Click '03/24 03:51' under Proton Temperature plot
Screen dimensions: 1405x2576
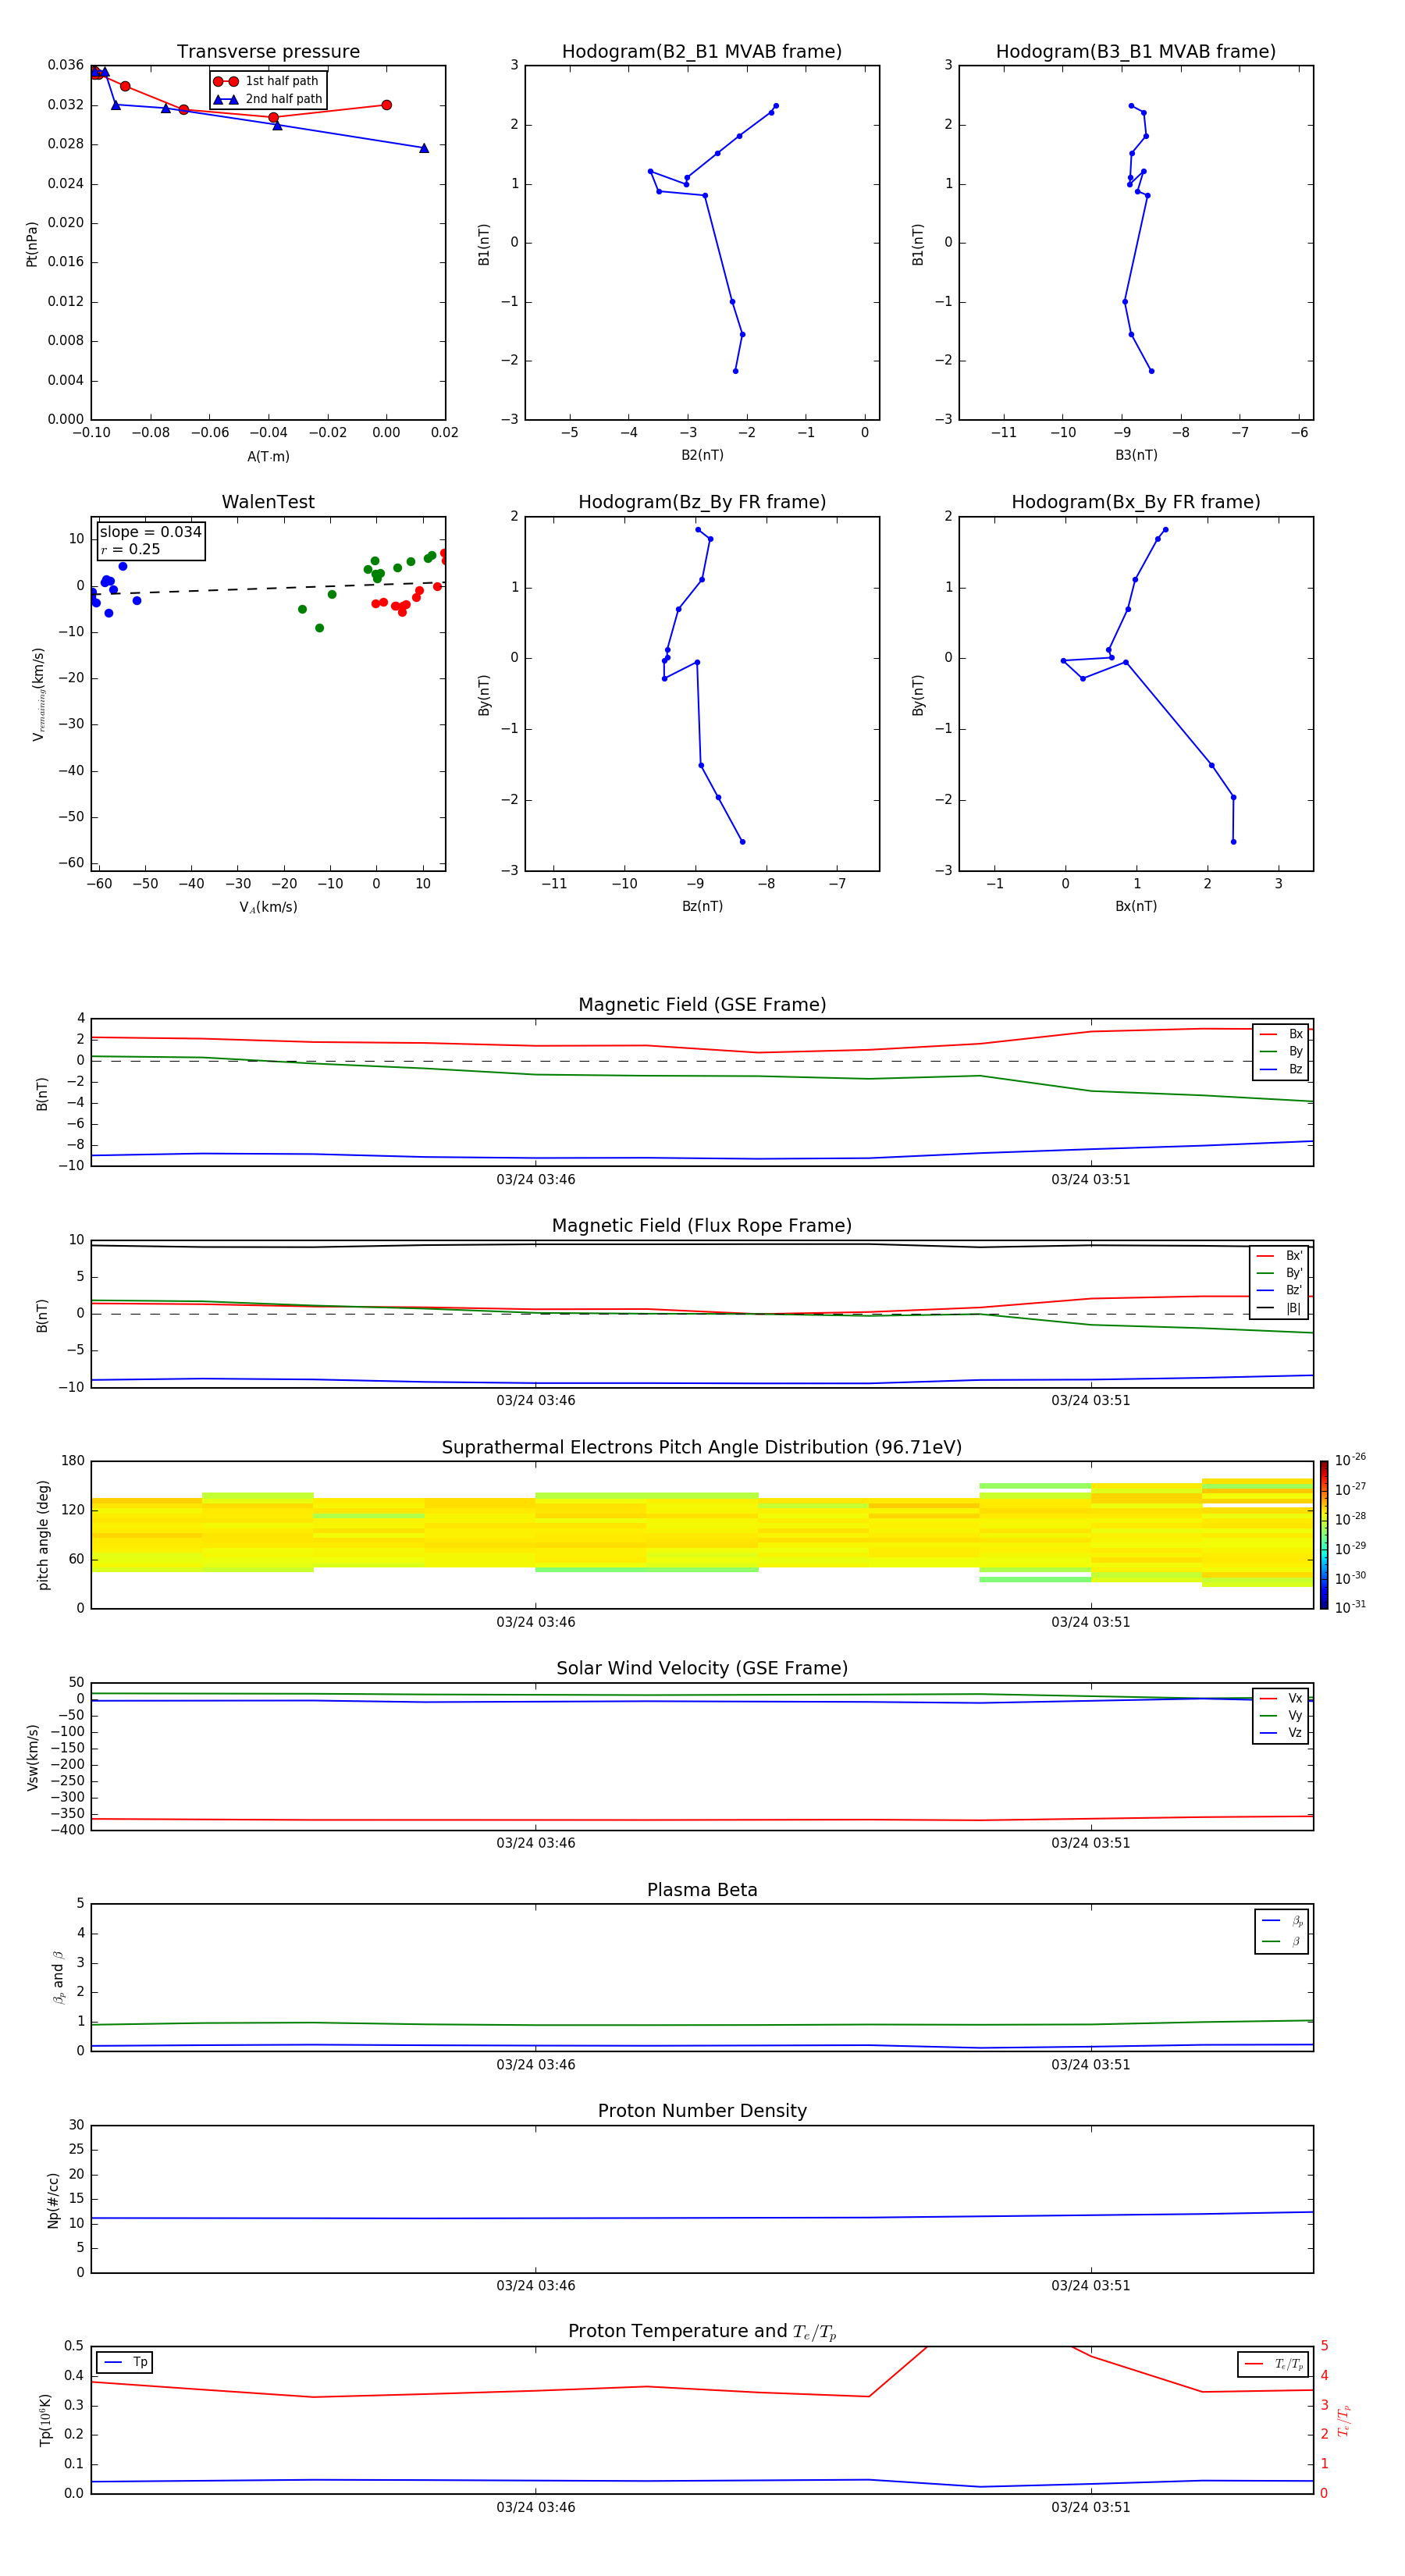1091,2507
